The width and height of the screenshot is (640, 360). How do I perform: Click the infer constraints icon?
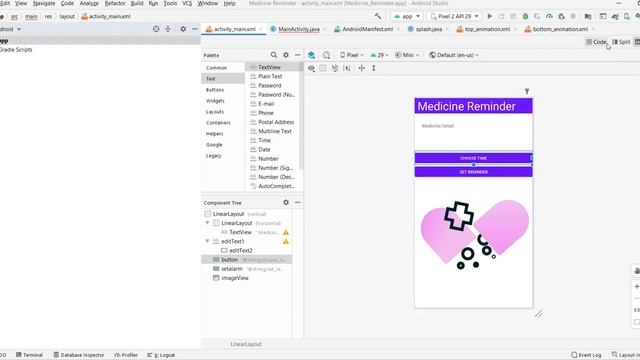[347, 68]
